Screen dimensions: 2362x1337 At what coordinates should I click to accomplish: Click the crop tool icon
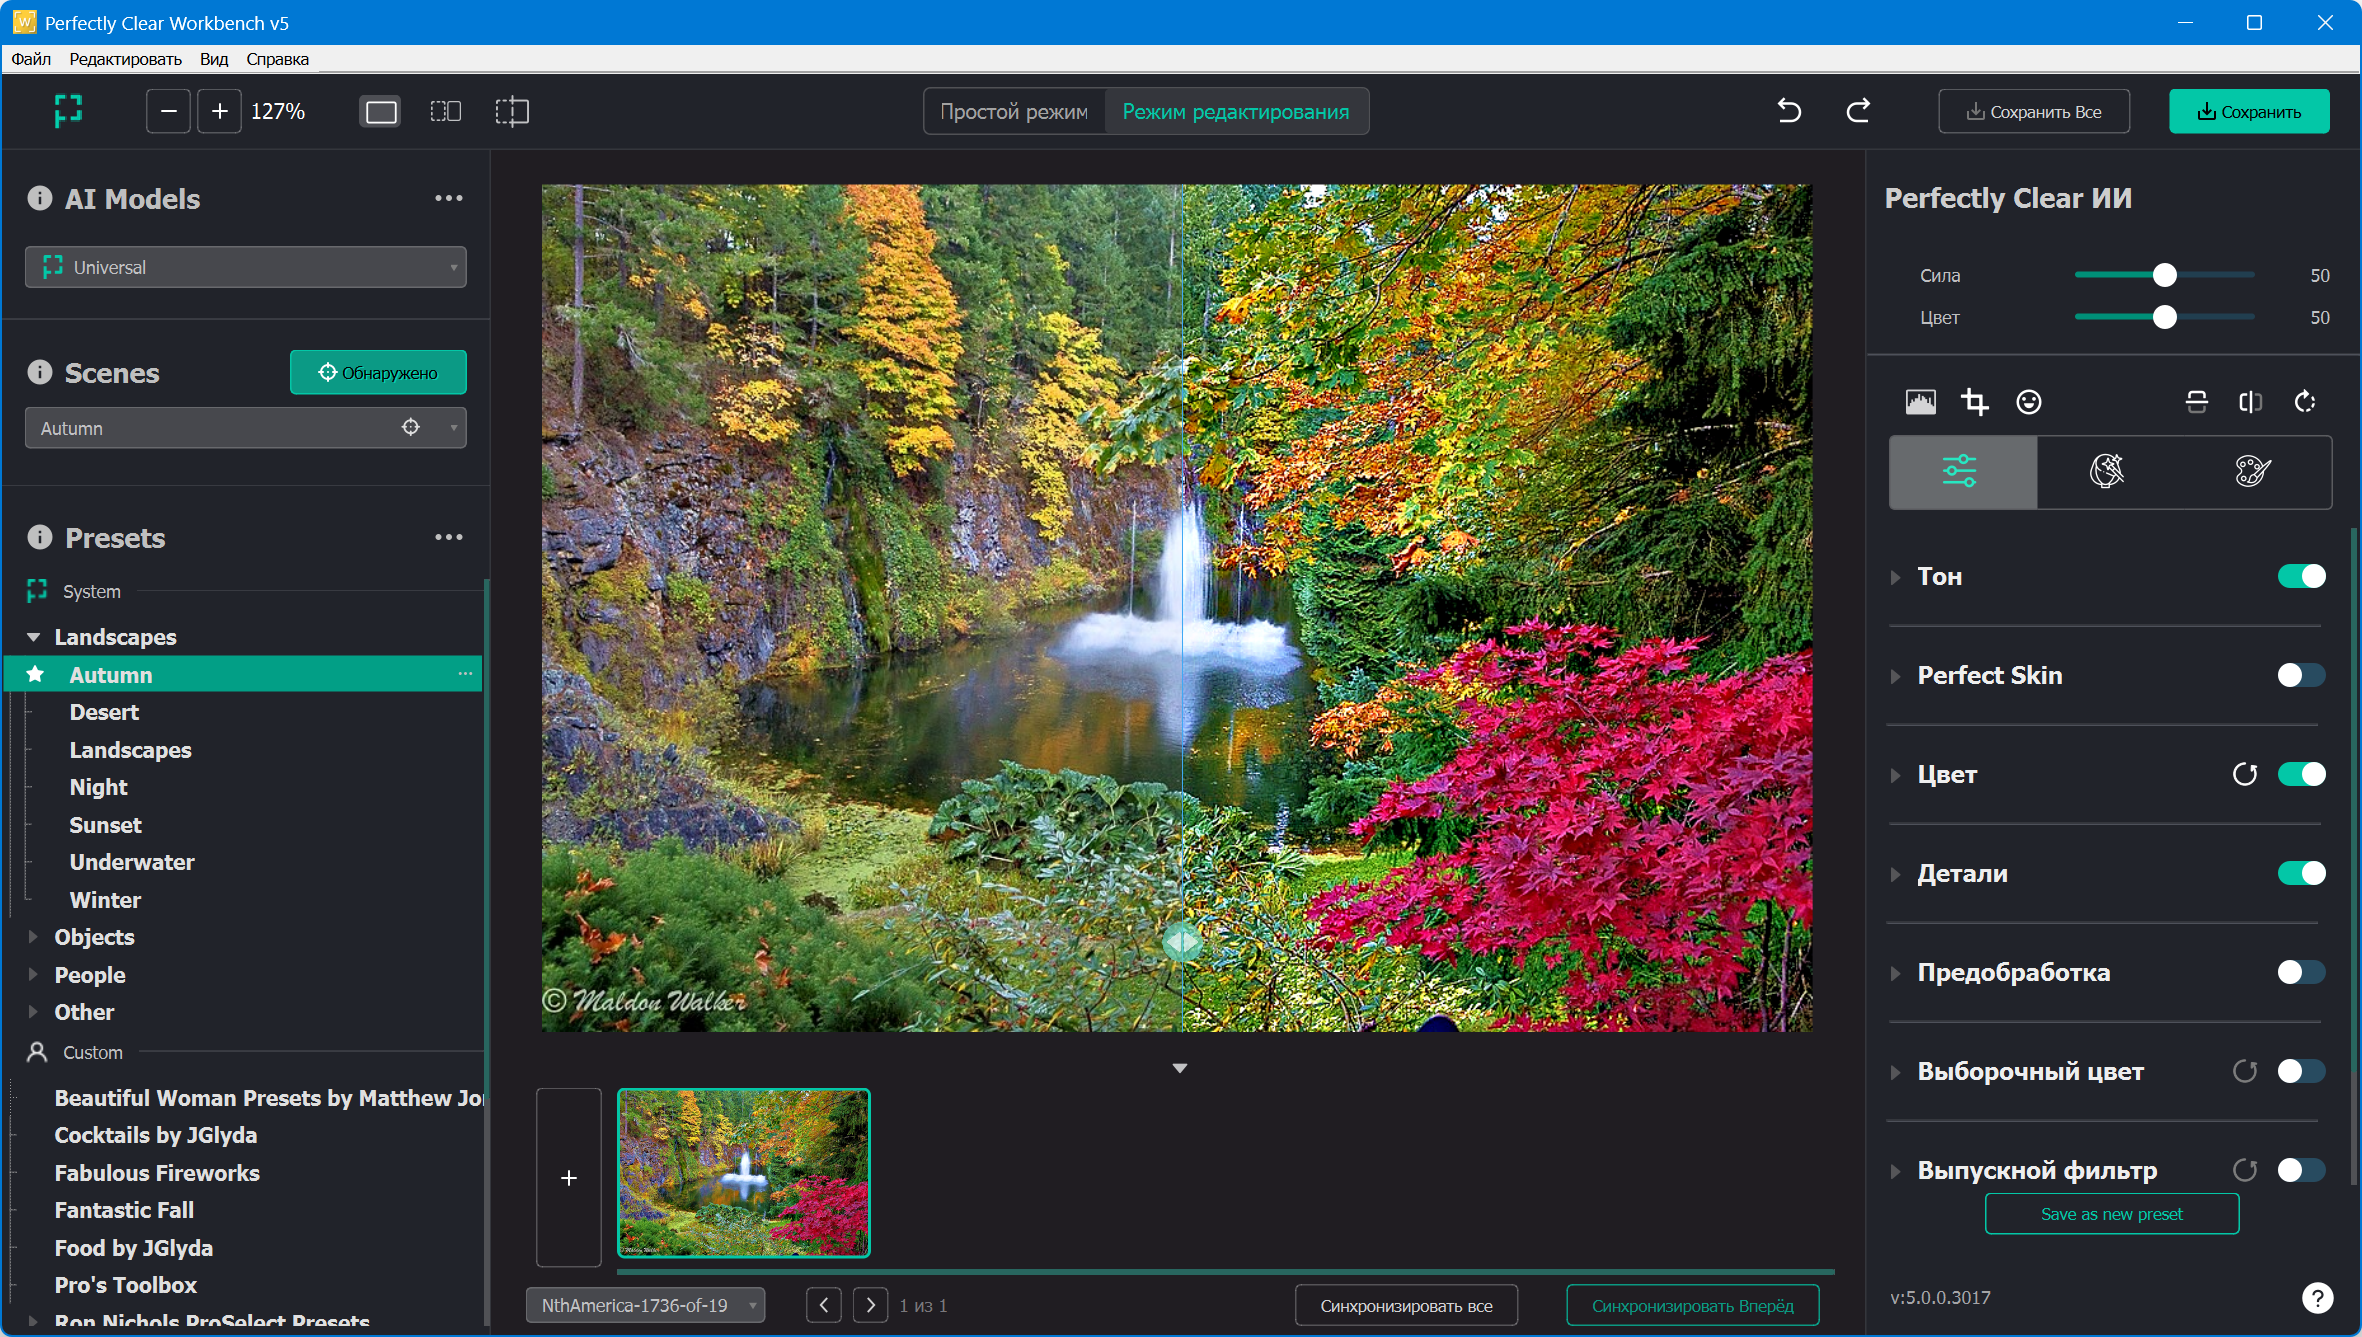[x=1974, y=402]
